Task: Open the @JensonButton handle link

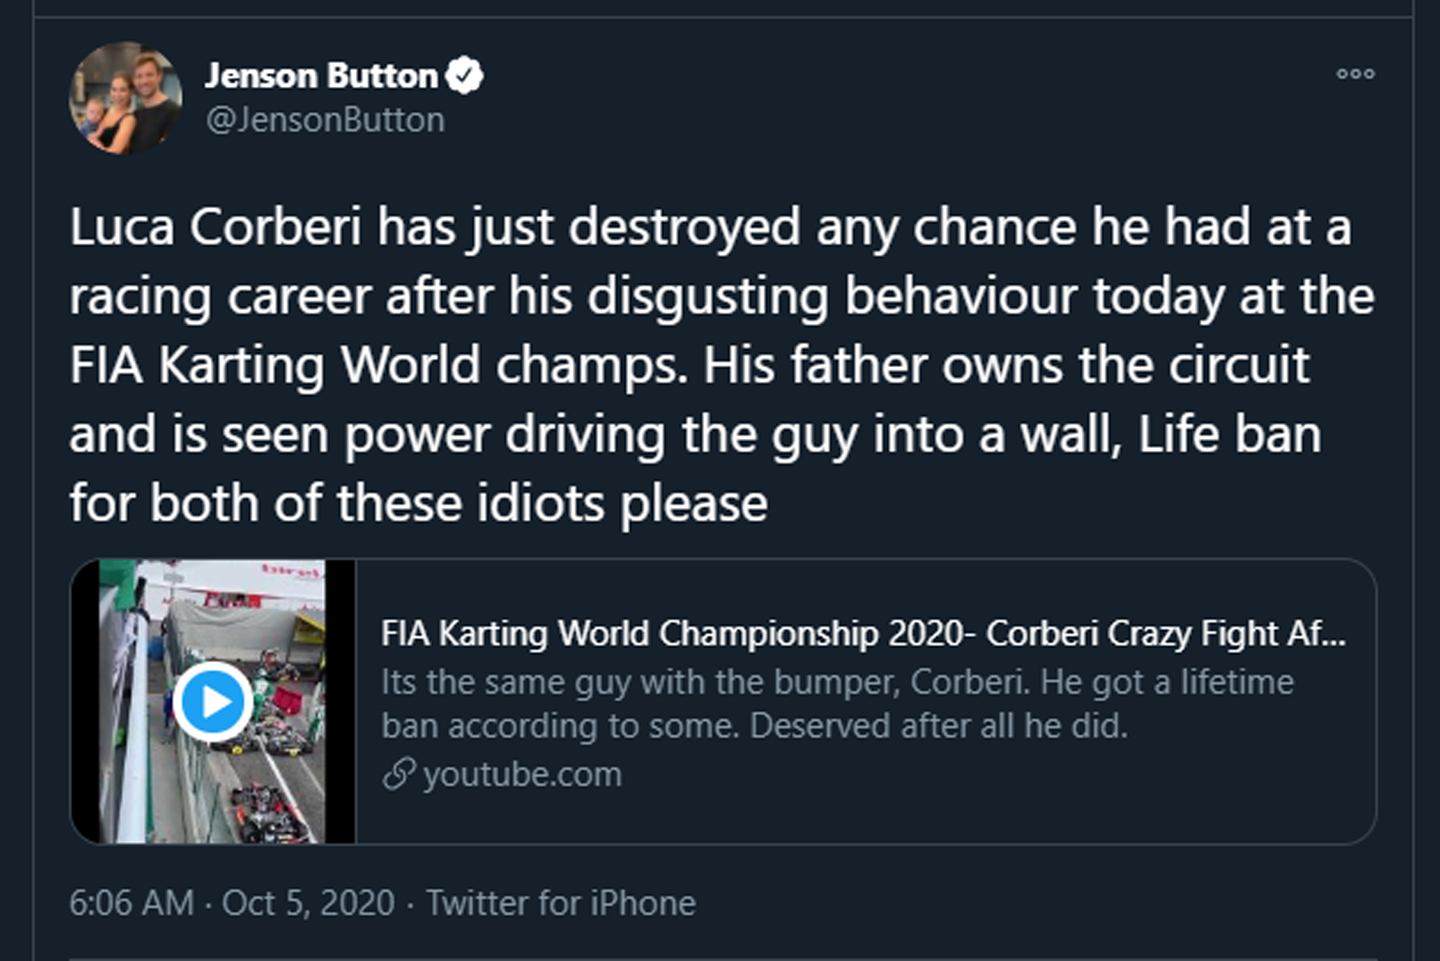Action: pos(325,120)
